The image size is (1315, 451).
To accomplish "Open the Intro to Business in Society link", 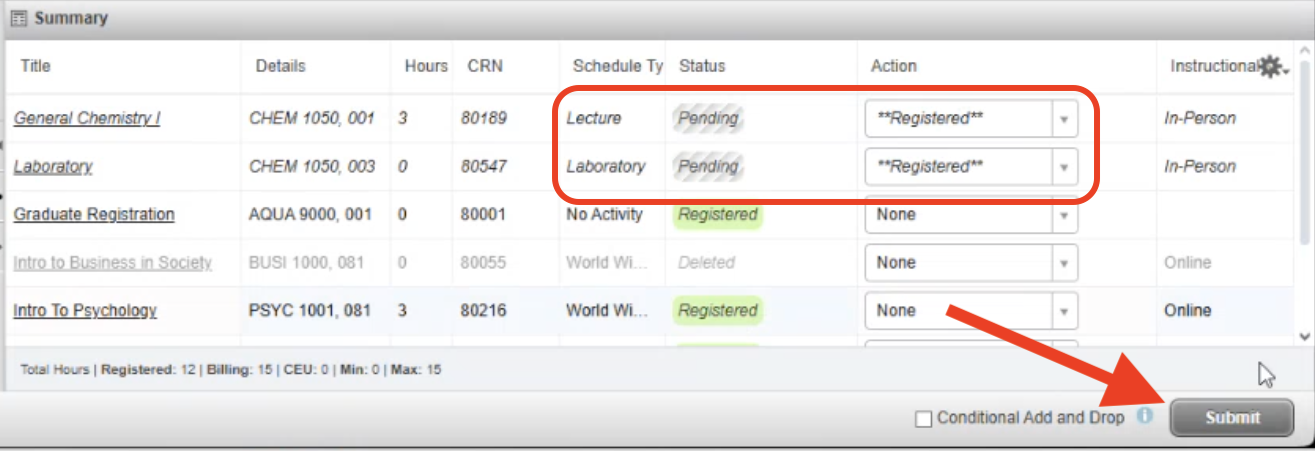I will click(113, 262).
